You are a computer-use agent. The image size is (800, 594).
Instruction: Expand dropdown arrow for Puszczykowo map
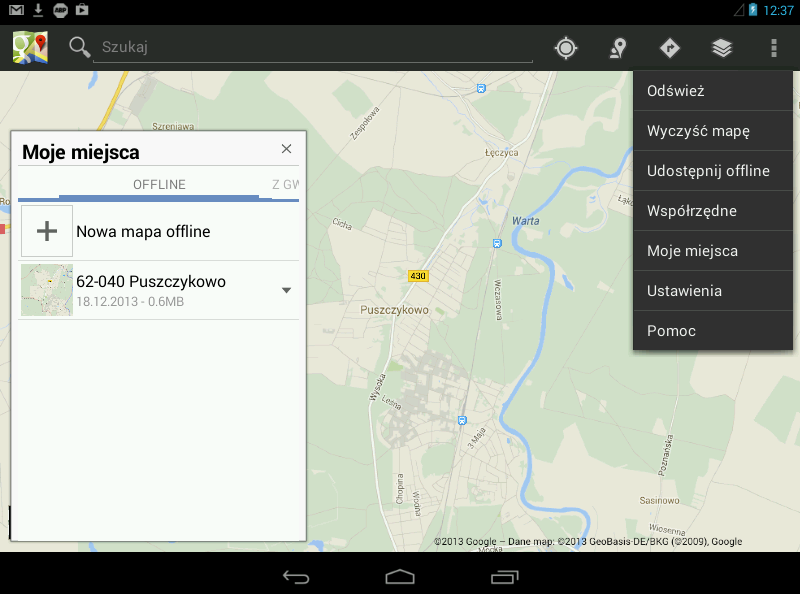[x=287, y=290]
